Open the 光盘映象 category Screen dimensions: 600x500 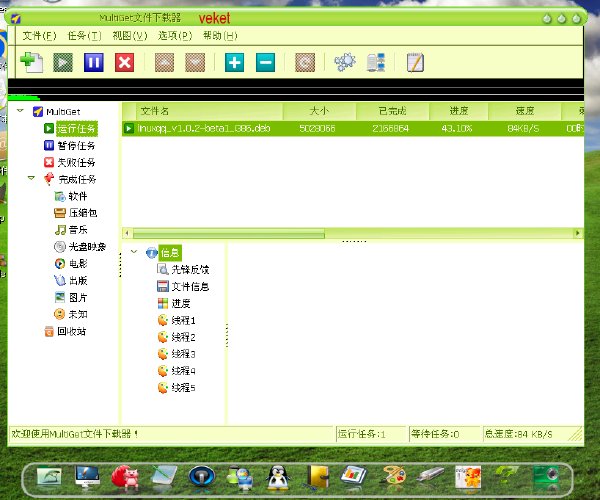point(87,247)
